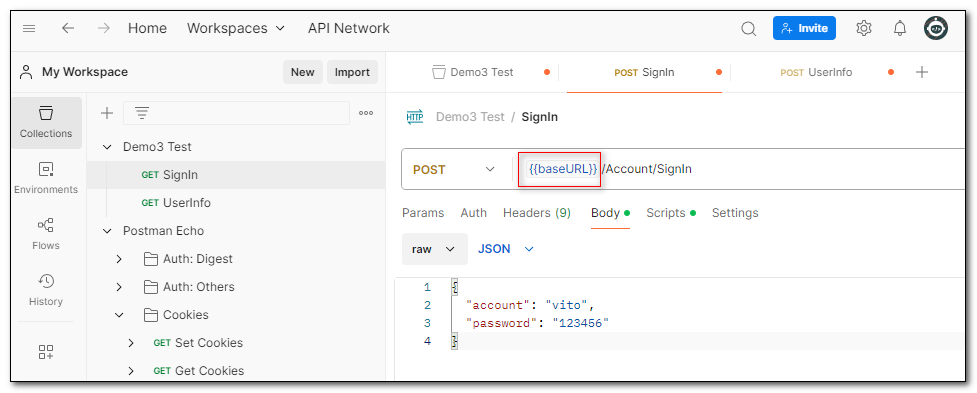Switch to the POST SignIn tab

(x=644, y=72)
